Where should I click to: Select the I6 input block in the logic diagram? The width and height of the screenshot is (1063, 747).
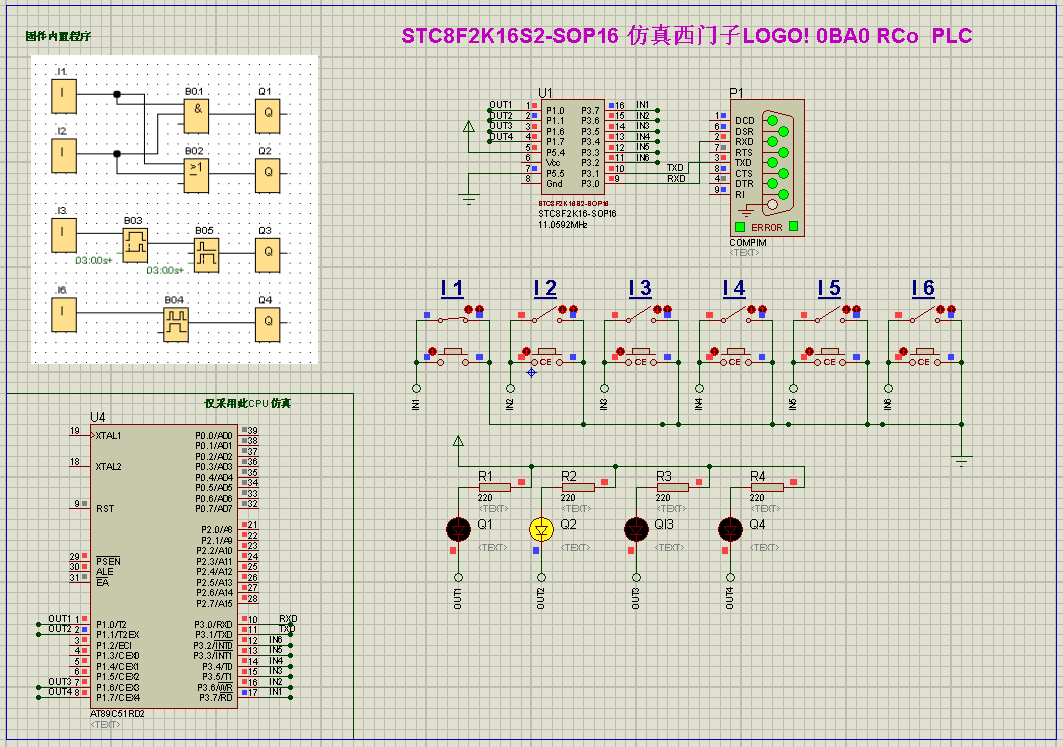pos(64,315)
